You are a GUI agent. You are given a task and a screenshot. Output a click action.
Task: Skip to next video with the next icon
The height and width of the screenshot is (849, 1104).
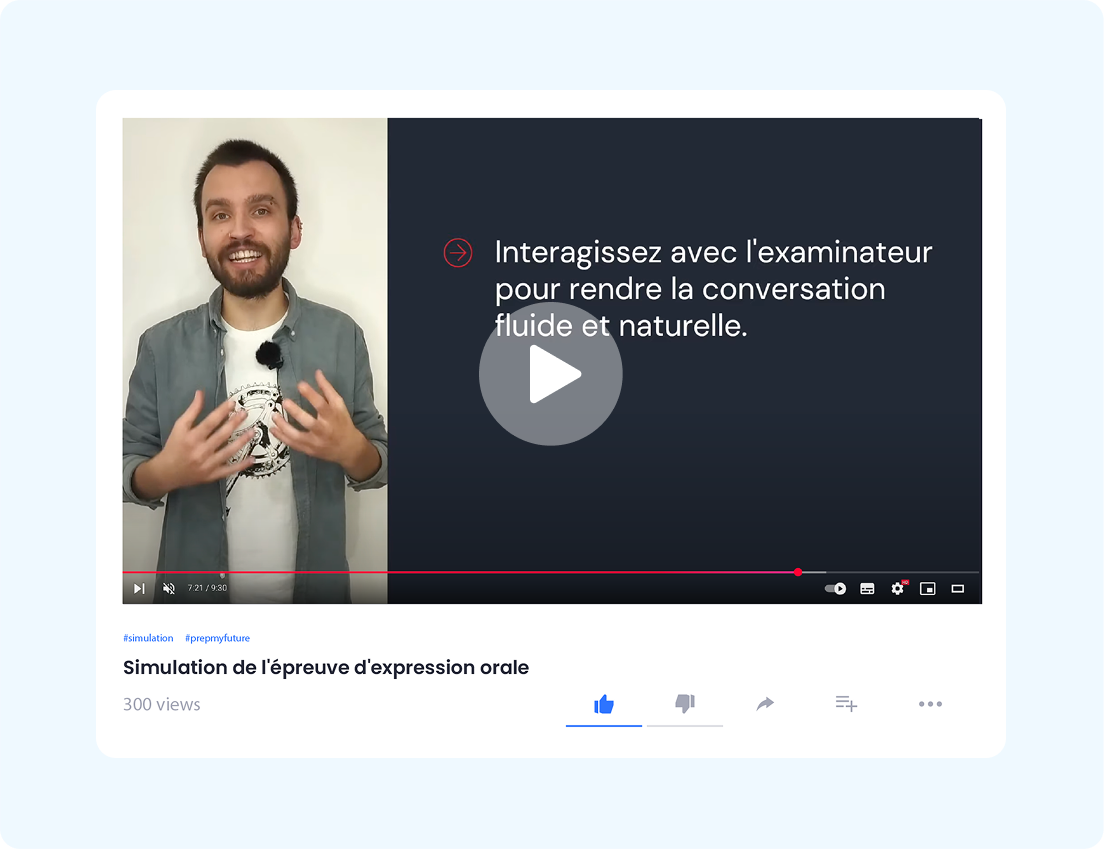[x=139, y=589]
